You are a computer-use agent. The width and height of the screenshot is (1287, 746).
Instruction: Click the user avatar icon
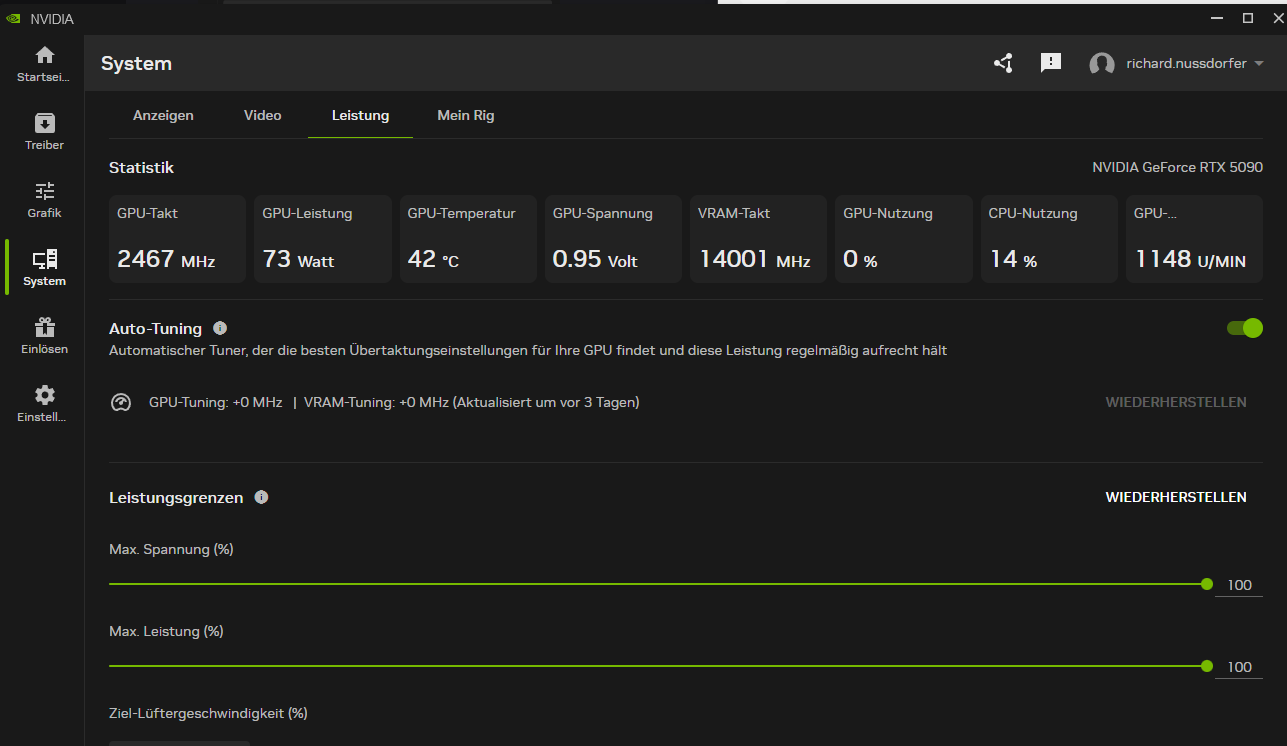tap(1102, 64)
